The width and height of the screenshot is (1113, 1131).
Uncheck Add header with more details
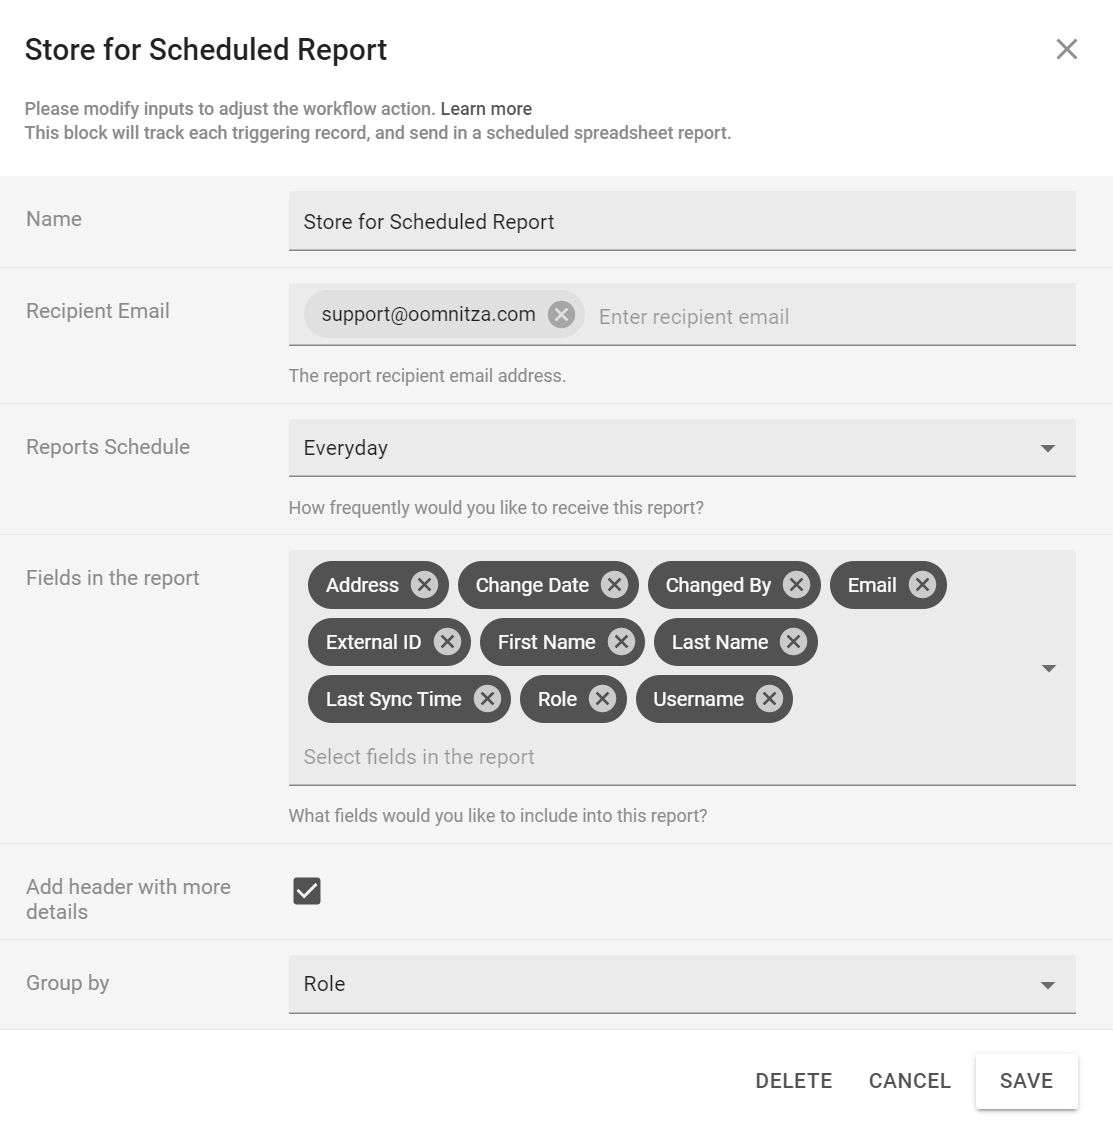(x=307, y=891)
